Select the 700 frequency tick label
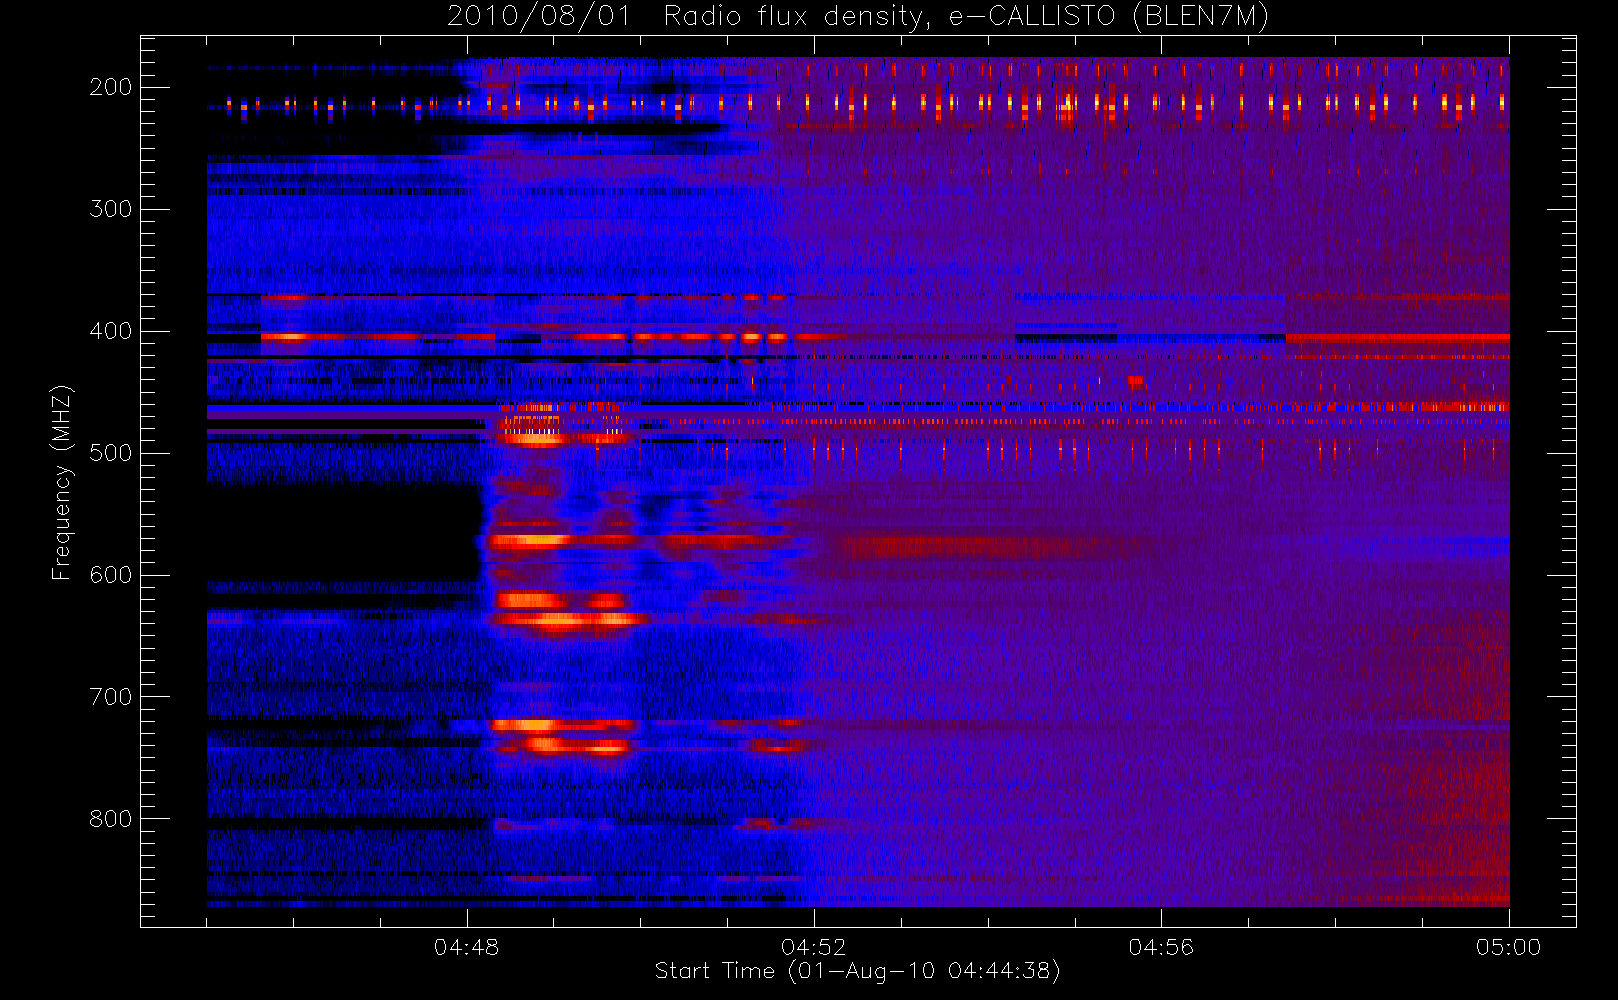The image size is (1618, 1000). (x=111, y=697)
